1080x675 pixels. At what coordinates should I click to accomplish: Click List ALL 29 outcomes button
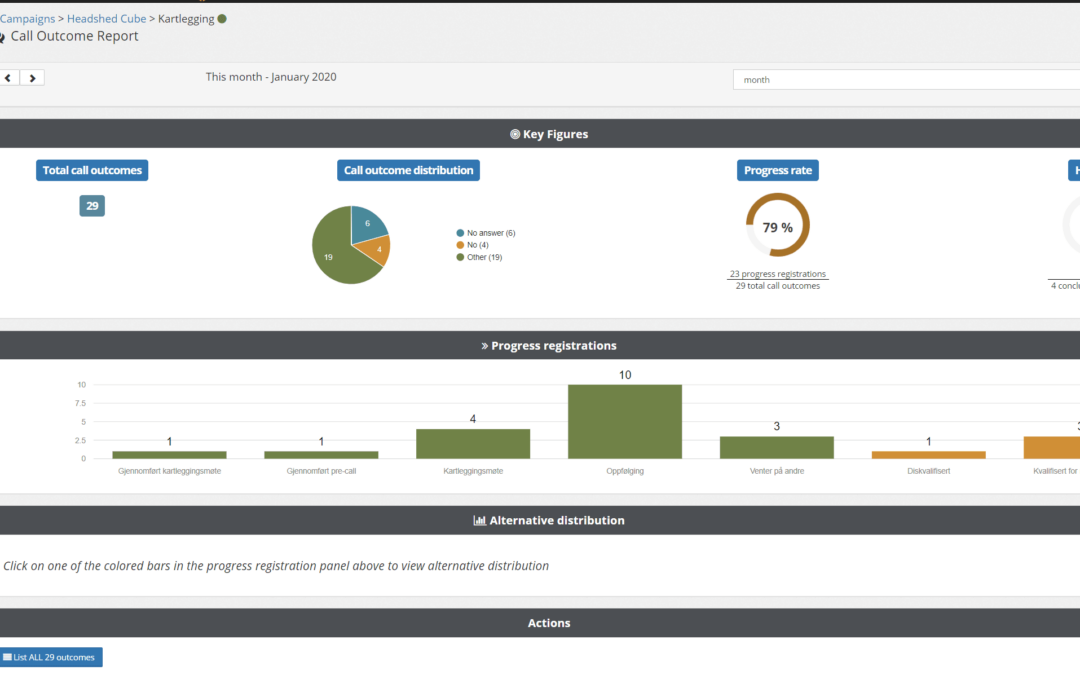(x=51, y=657)
